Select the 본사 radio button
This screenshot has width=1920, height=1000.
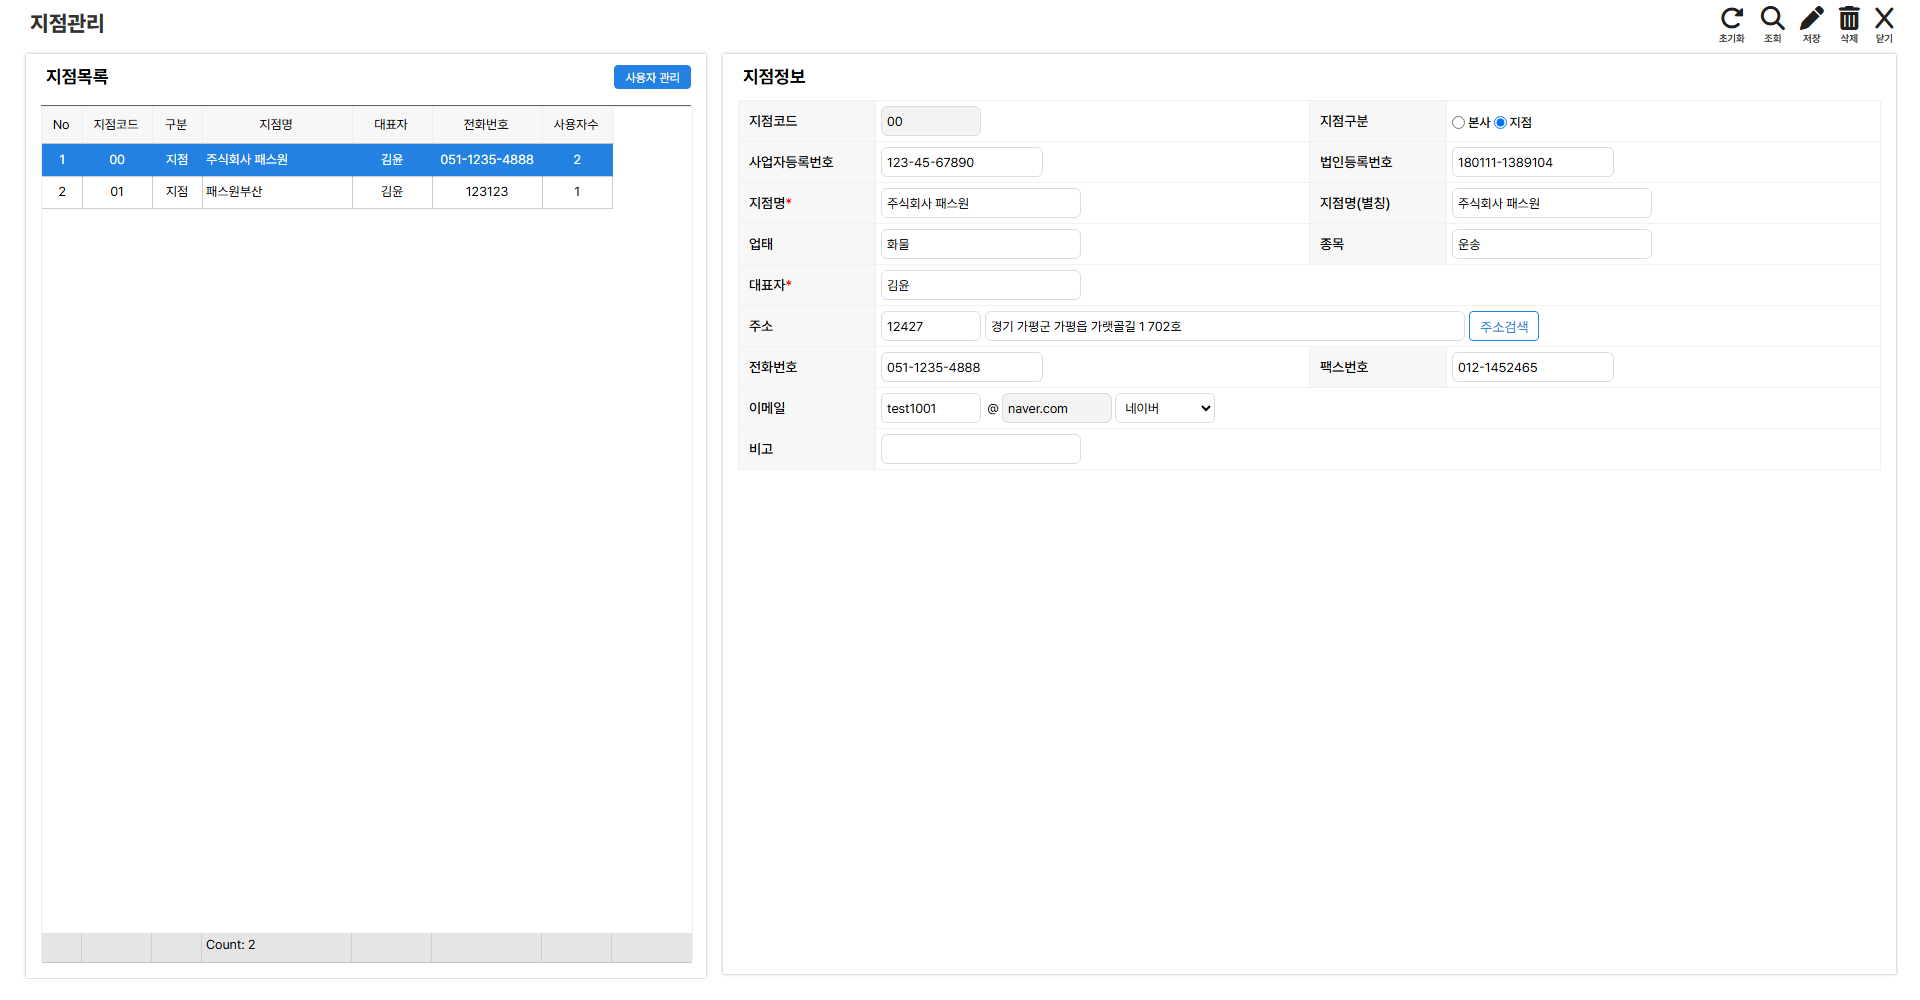(x=1458, y=123)
